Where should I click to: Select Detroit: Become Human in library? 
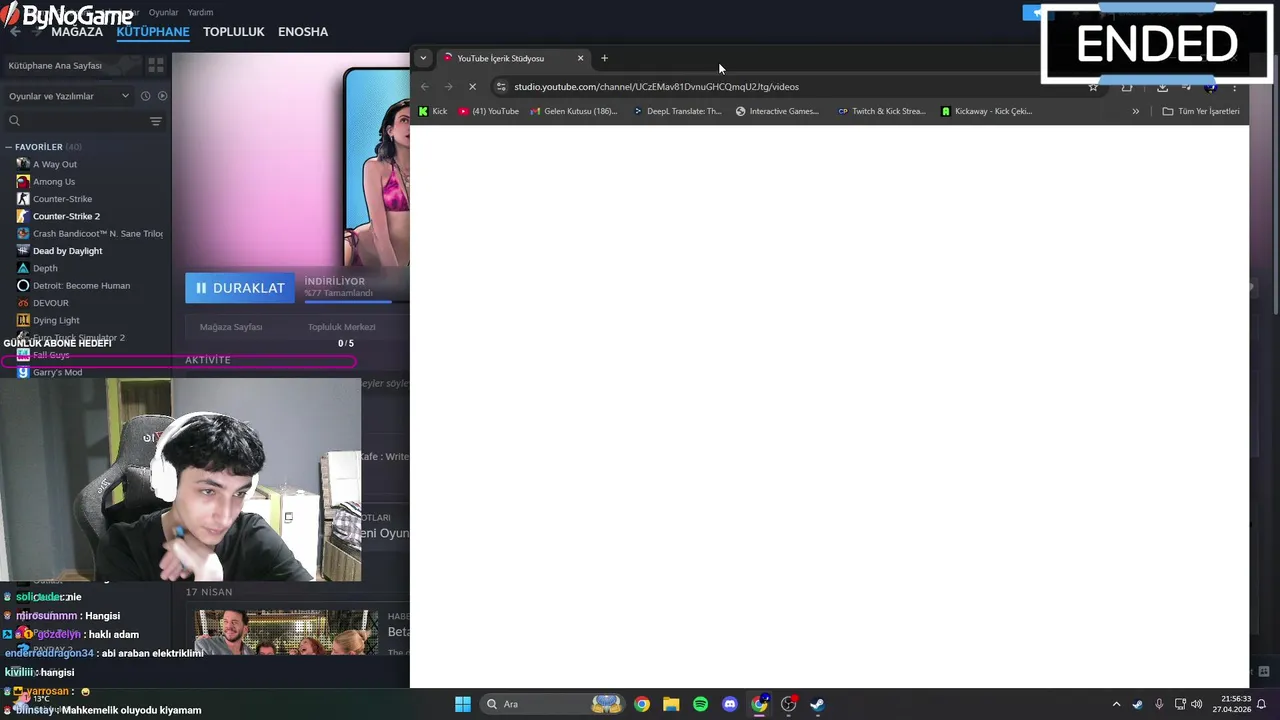[x=81, y=286]
